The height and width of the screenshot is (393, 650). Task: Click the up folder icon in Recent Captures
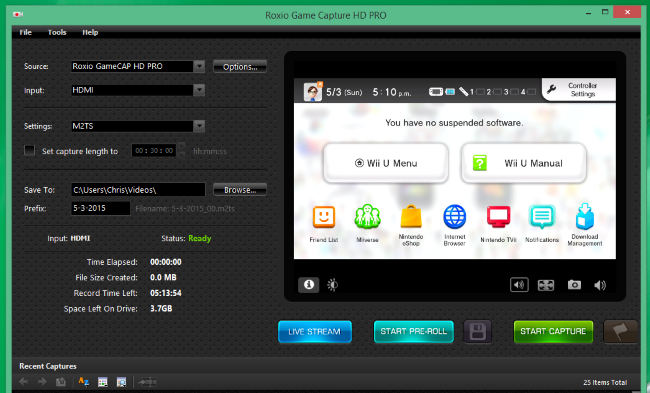point(61,382)
